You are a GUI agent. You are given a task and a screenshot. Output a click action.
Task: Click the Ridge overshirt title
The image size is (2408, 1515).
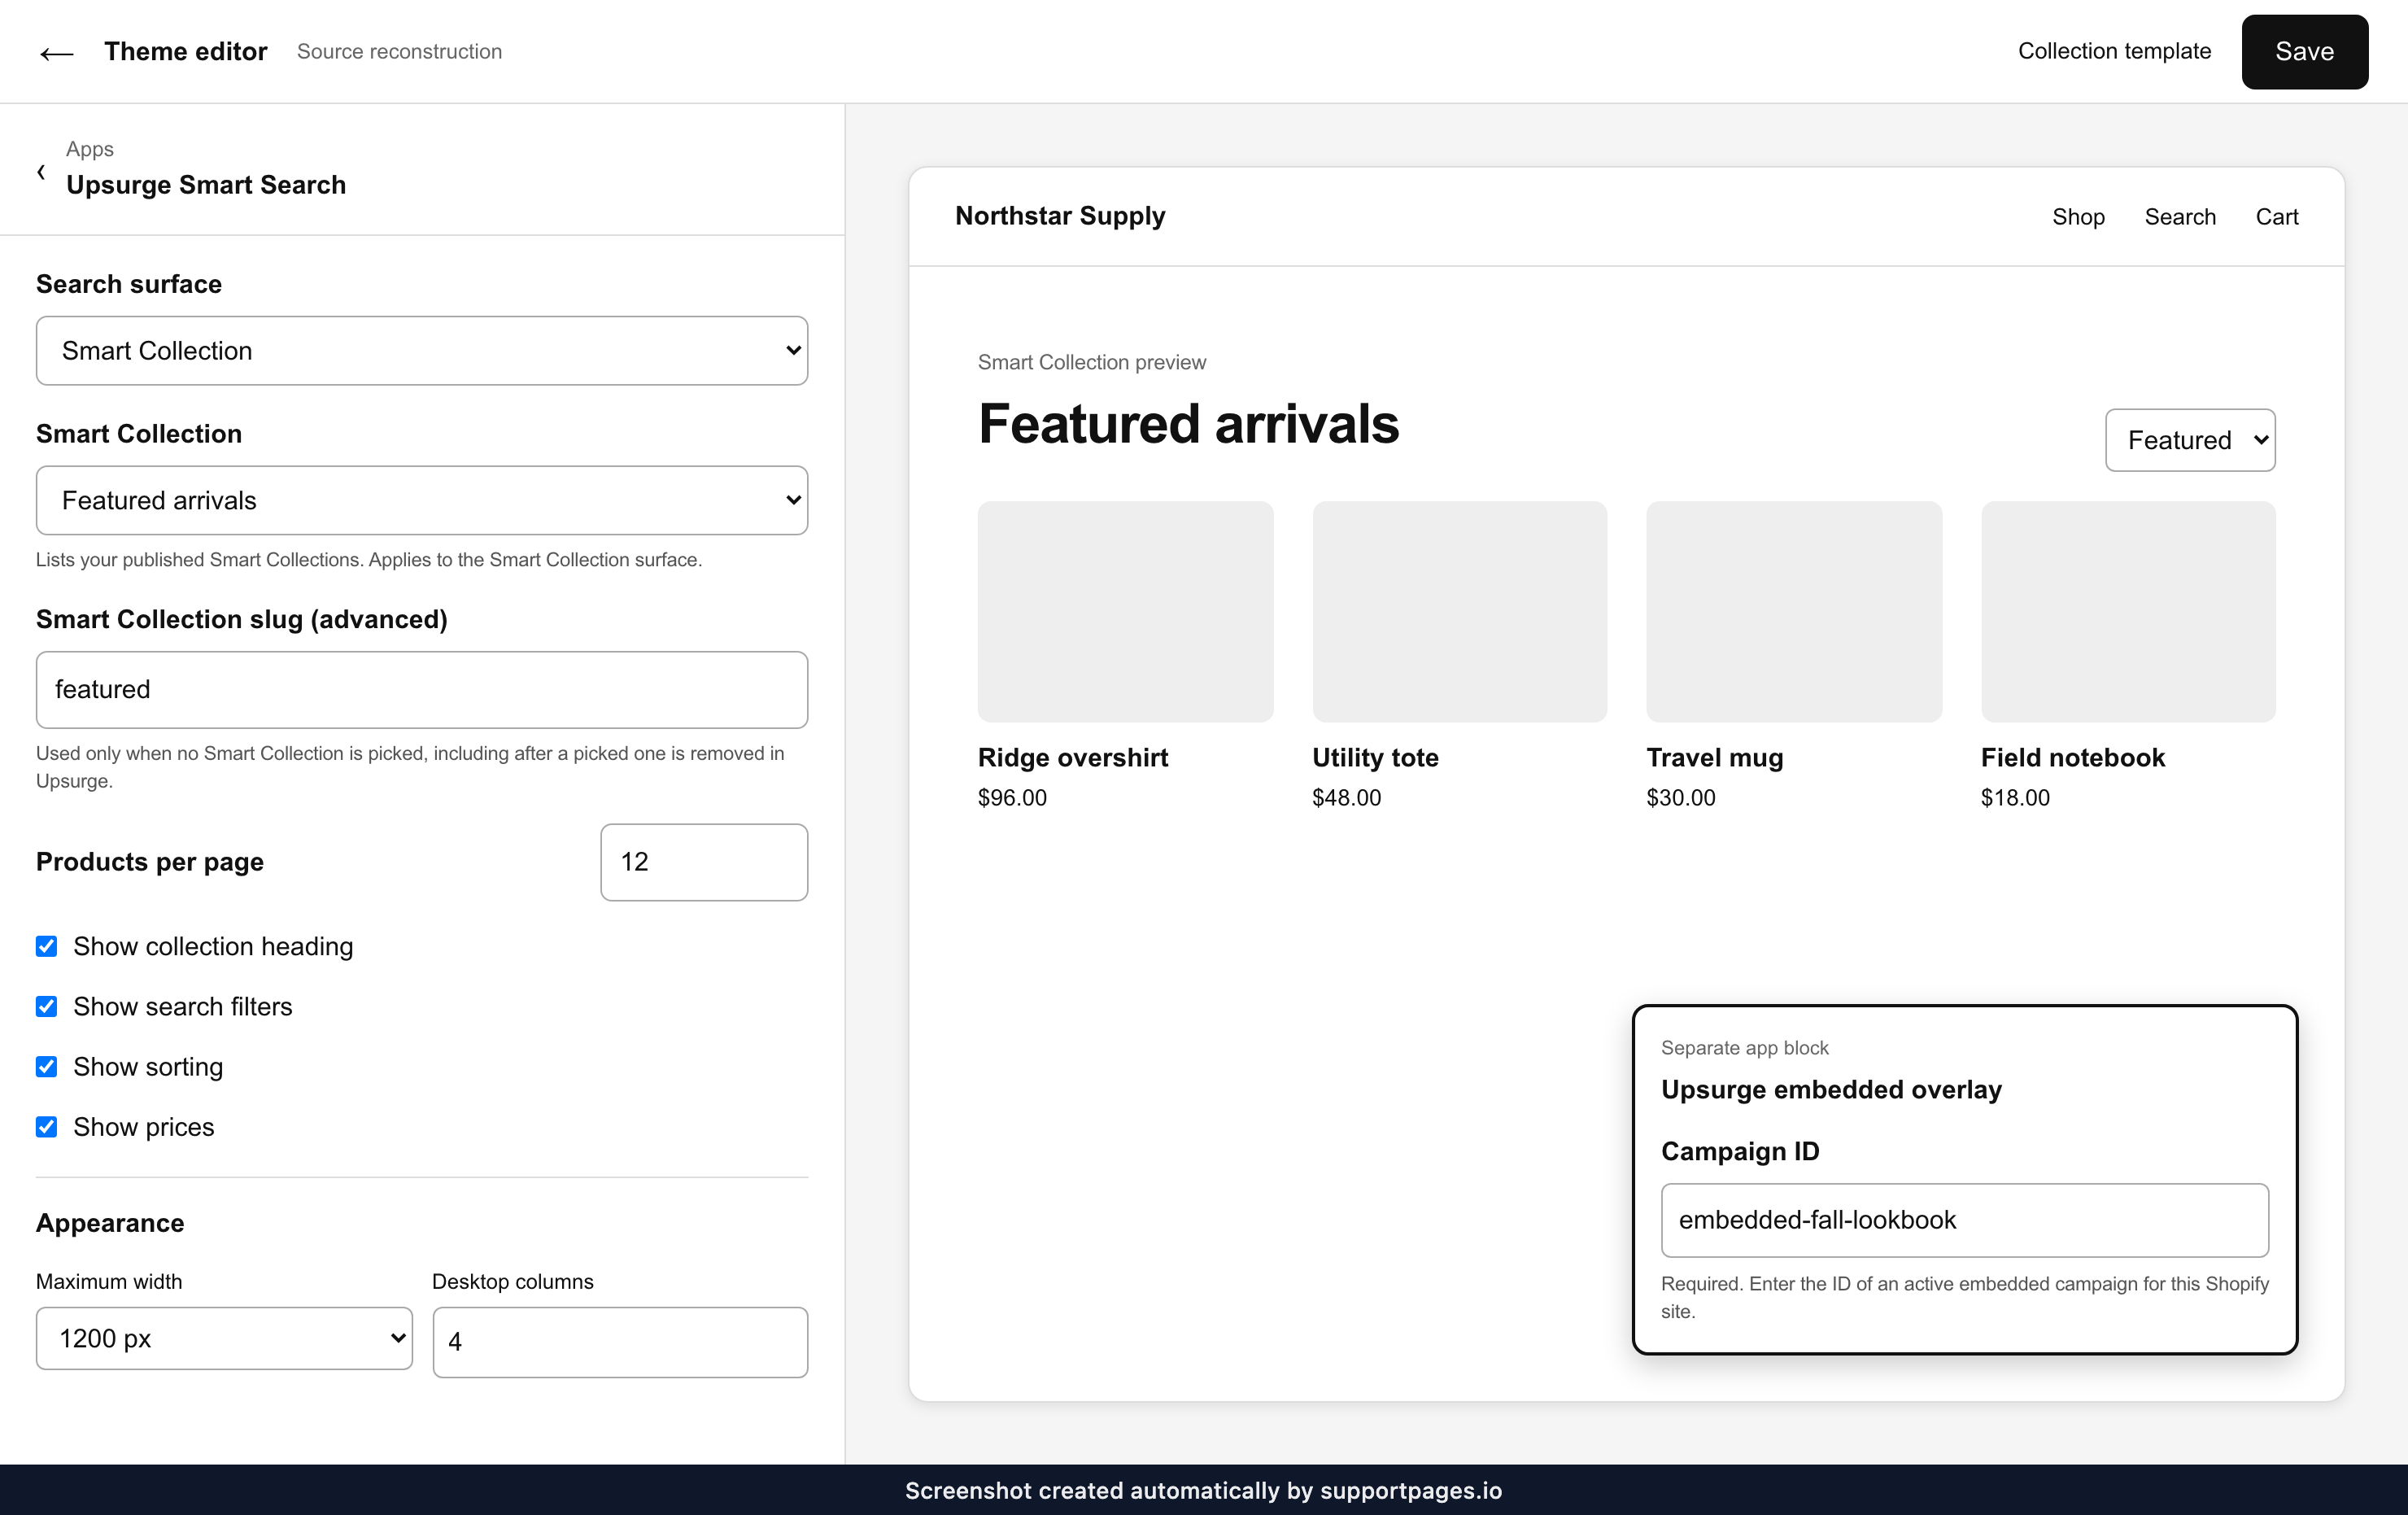coord(1073,758)
